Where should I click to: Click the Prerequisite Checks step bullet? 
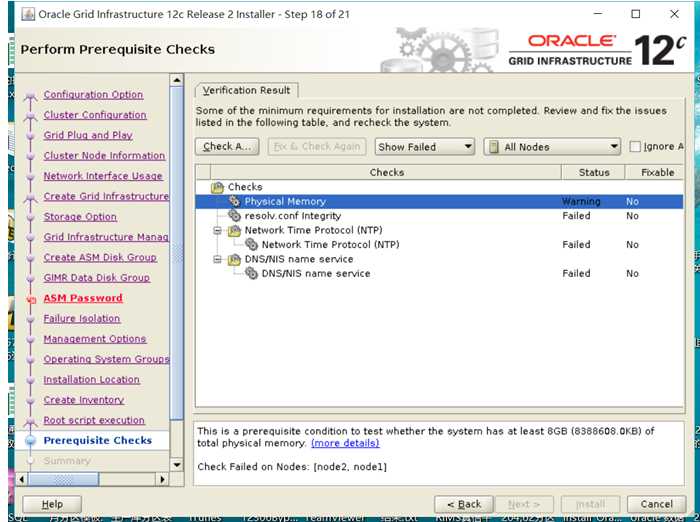[30, 441]
